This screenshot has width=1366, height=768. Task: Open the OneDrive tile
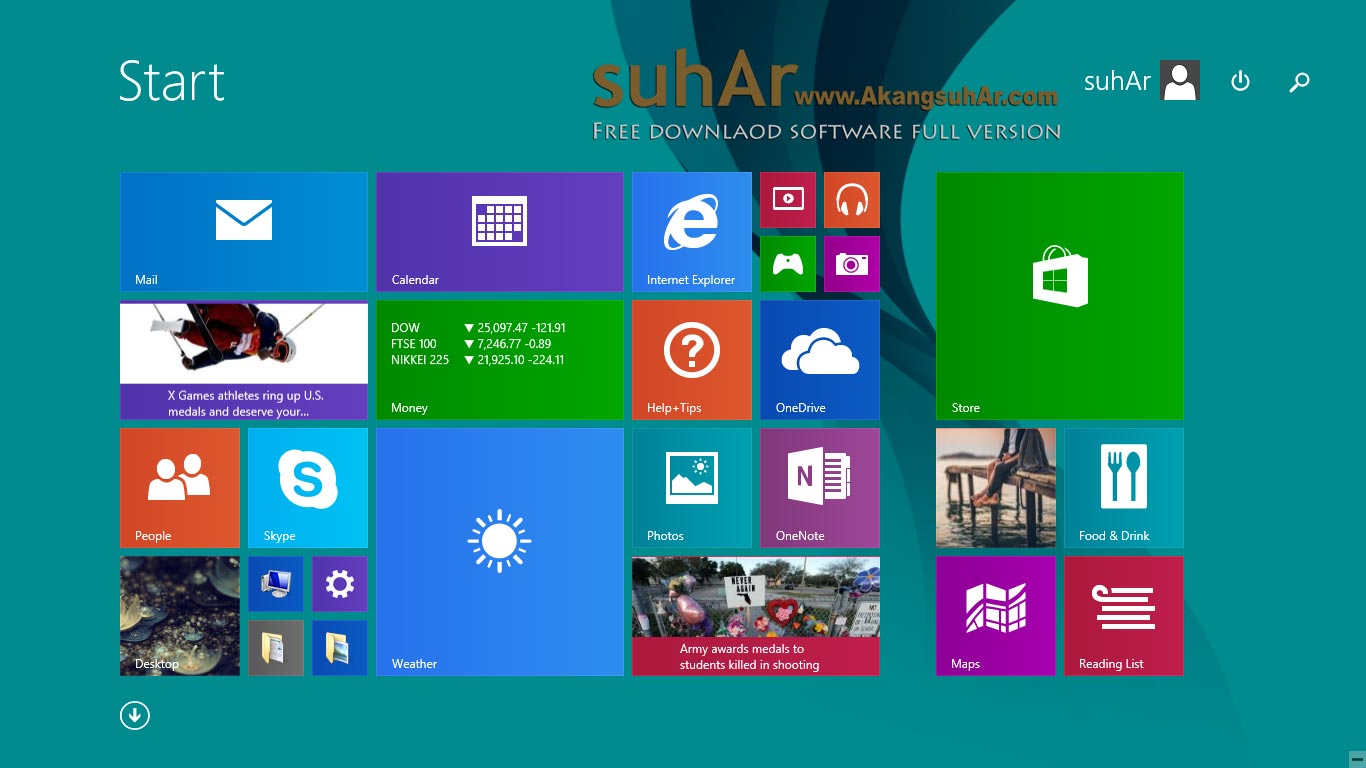(x=820, y=360)
